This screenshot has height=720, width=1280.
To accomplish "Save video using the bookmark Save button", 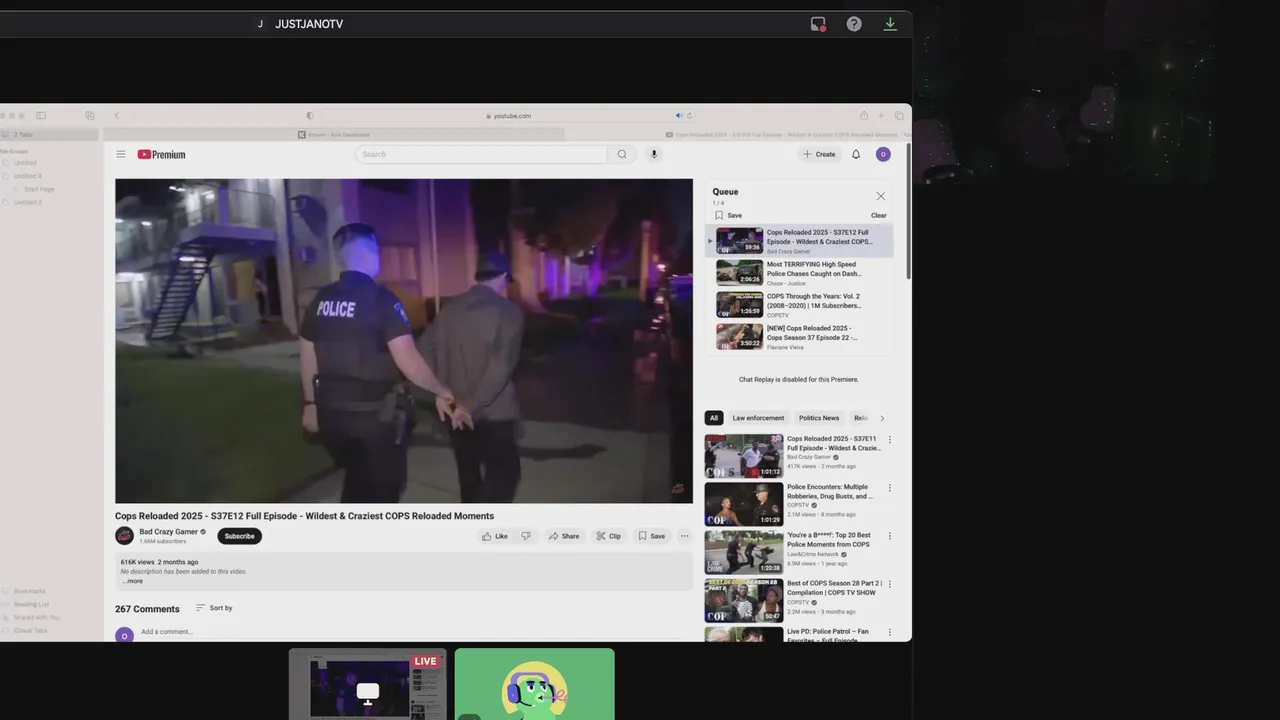I will point(652,536).
